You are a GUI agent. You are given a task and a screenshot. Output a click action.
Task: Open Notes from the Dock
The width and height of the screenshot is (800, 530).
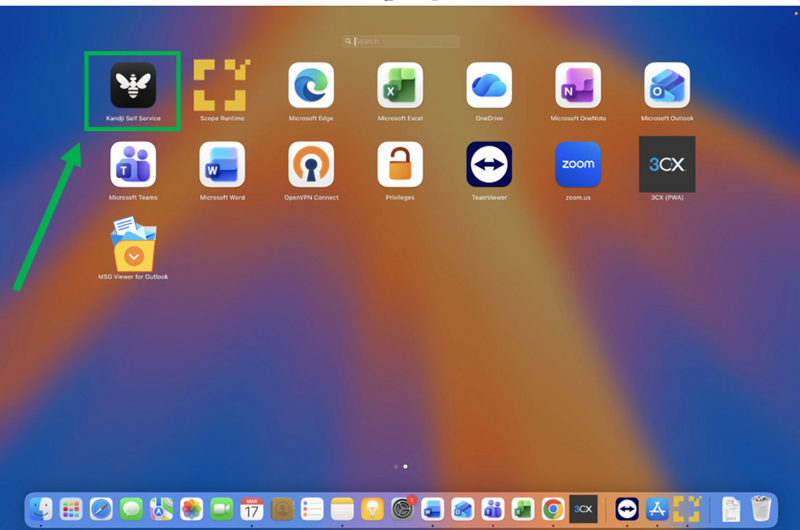tap(342, 509)
